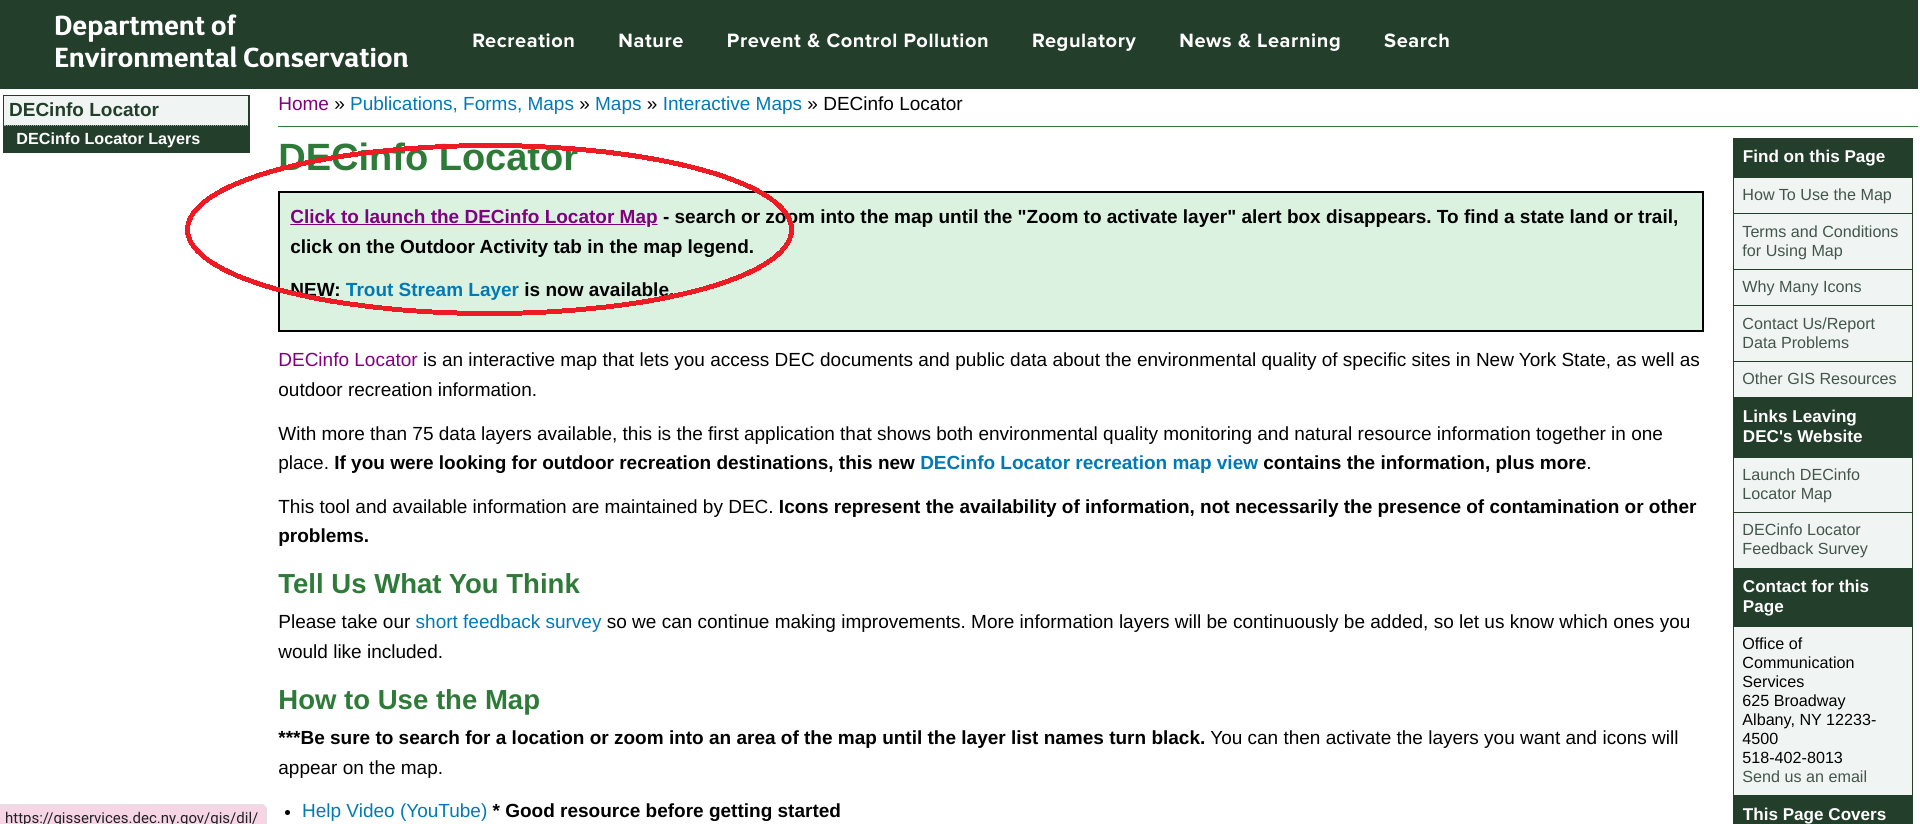Open the Regulatory menu
The image size is (1920, 824).
[x=1083, y=41]
